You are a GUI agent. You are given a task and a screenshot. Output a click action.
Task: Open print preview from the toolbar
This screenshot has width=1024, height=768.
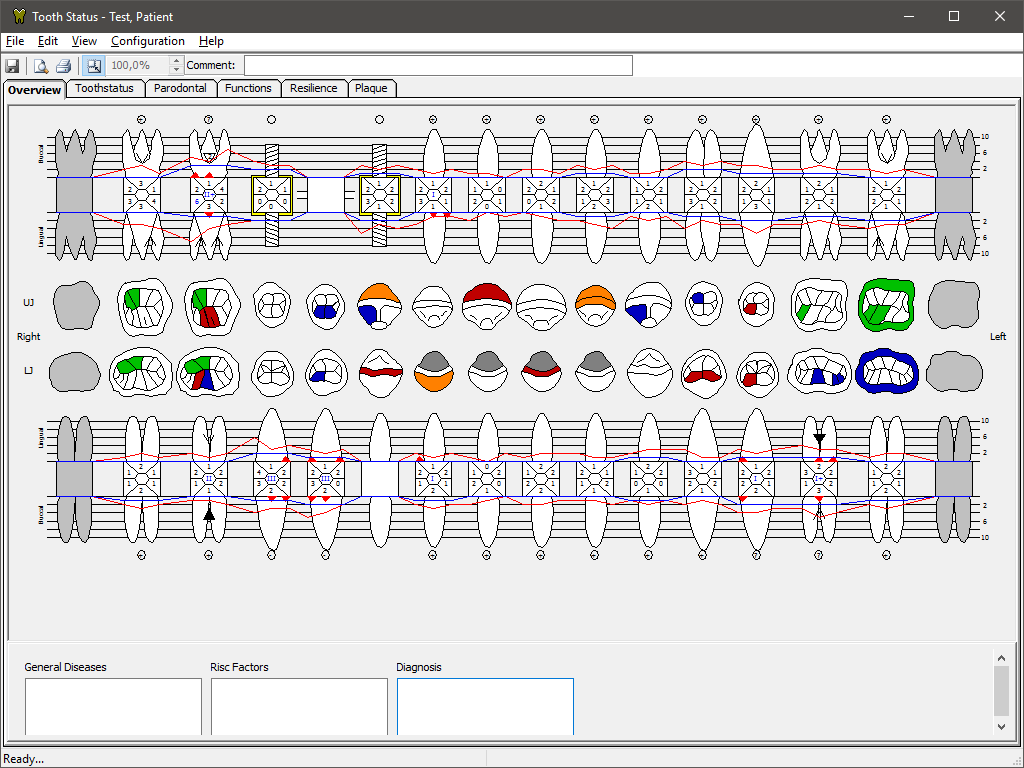[41, 66]
